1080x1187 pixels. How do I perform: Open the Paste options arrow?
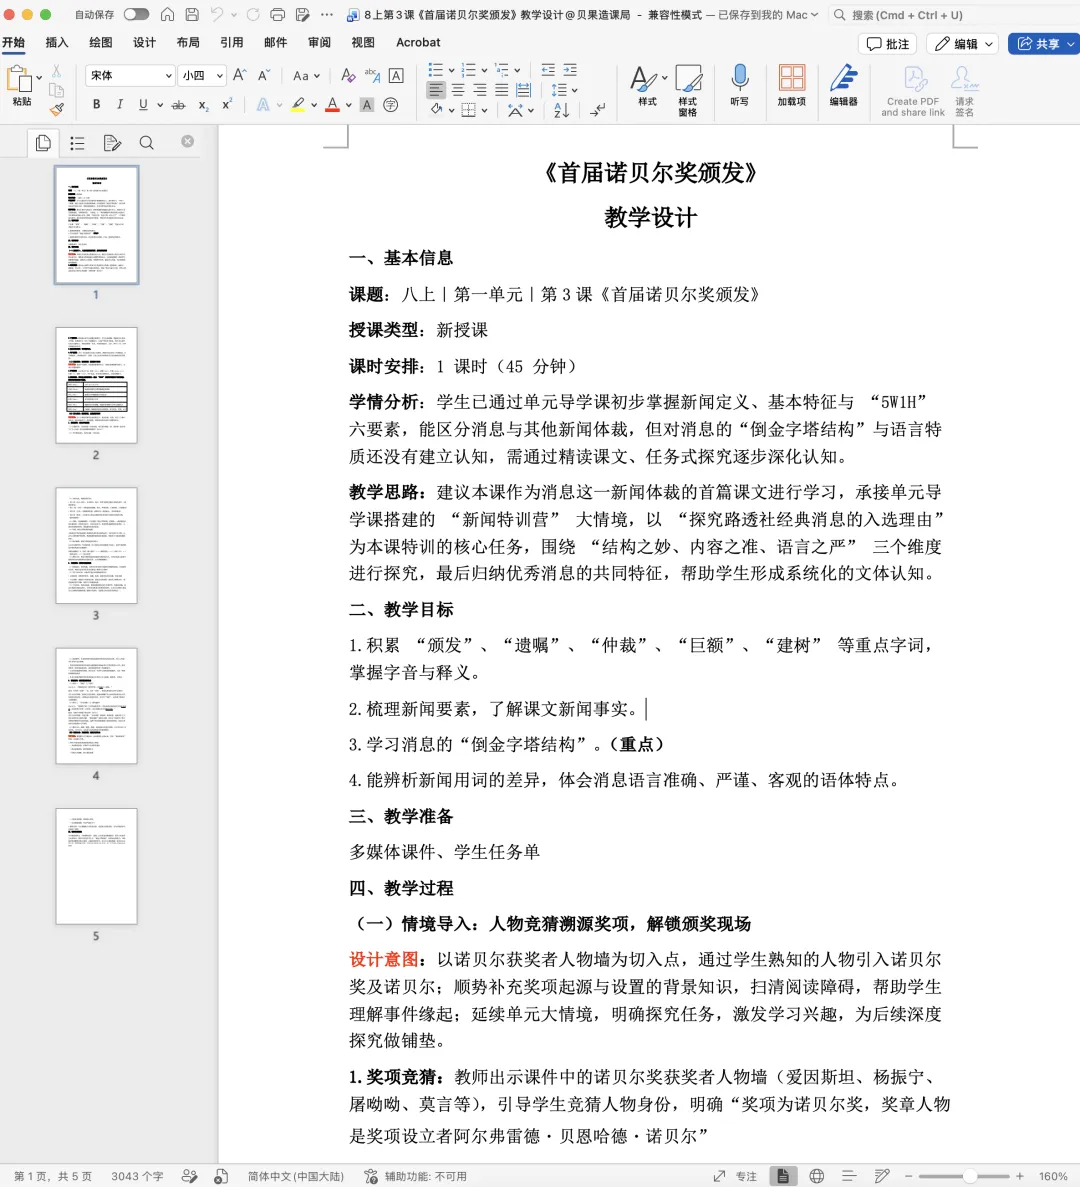pos(39,78)
